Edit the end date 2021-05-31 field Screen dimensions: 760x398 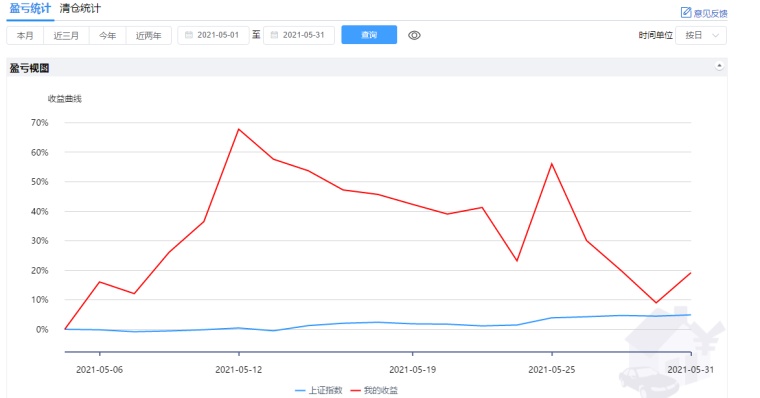(299, 35)
